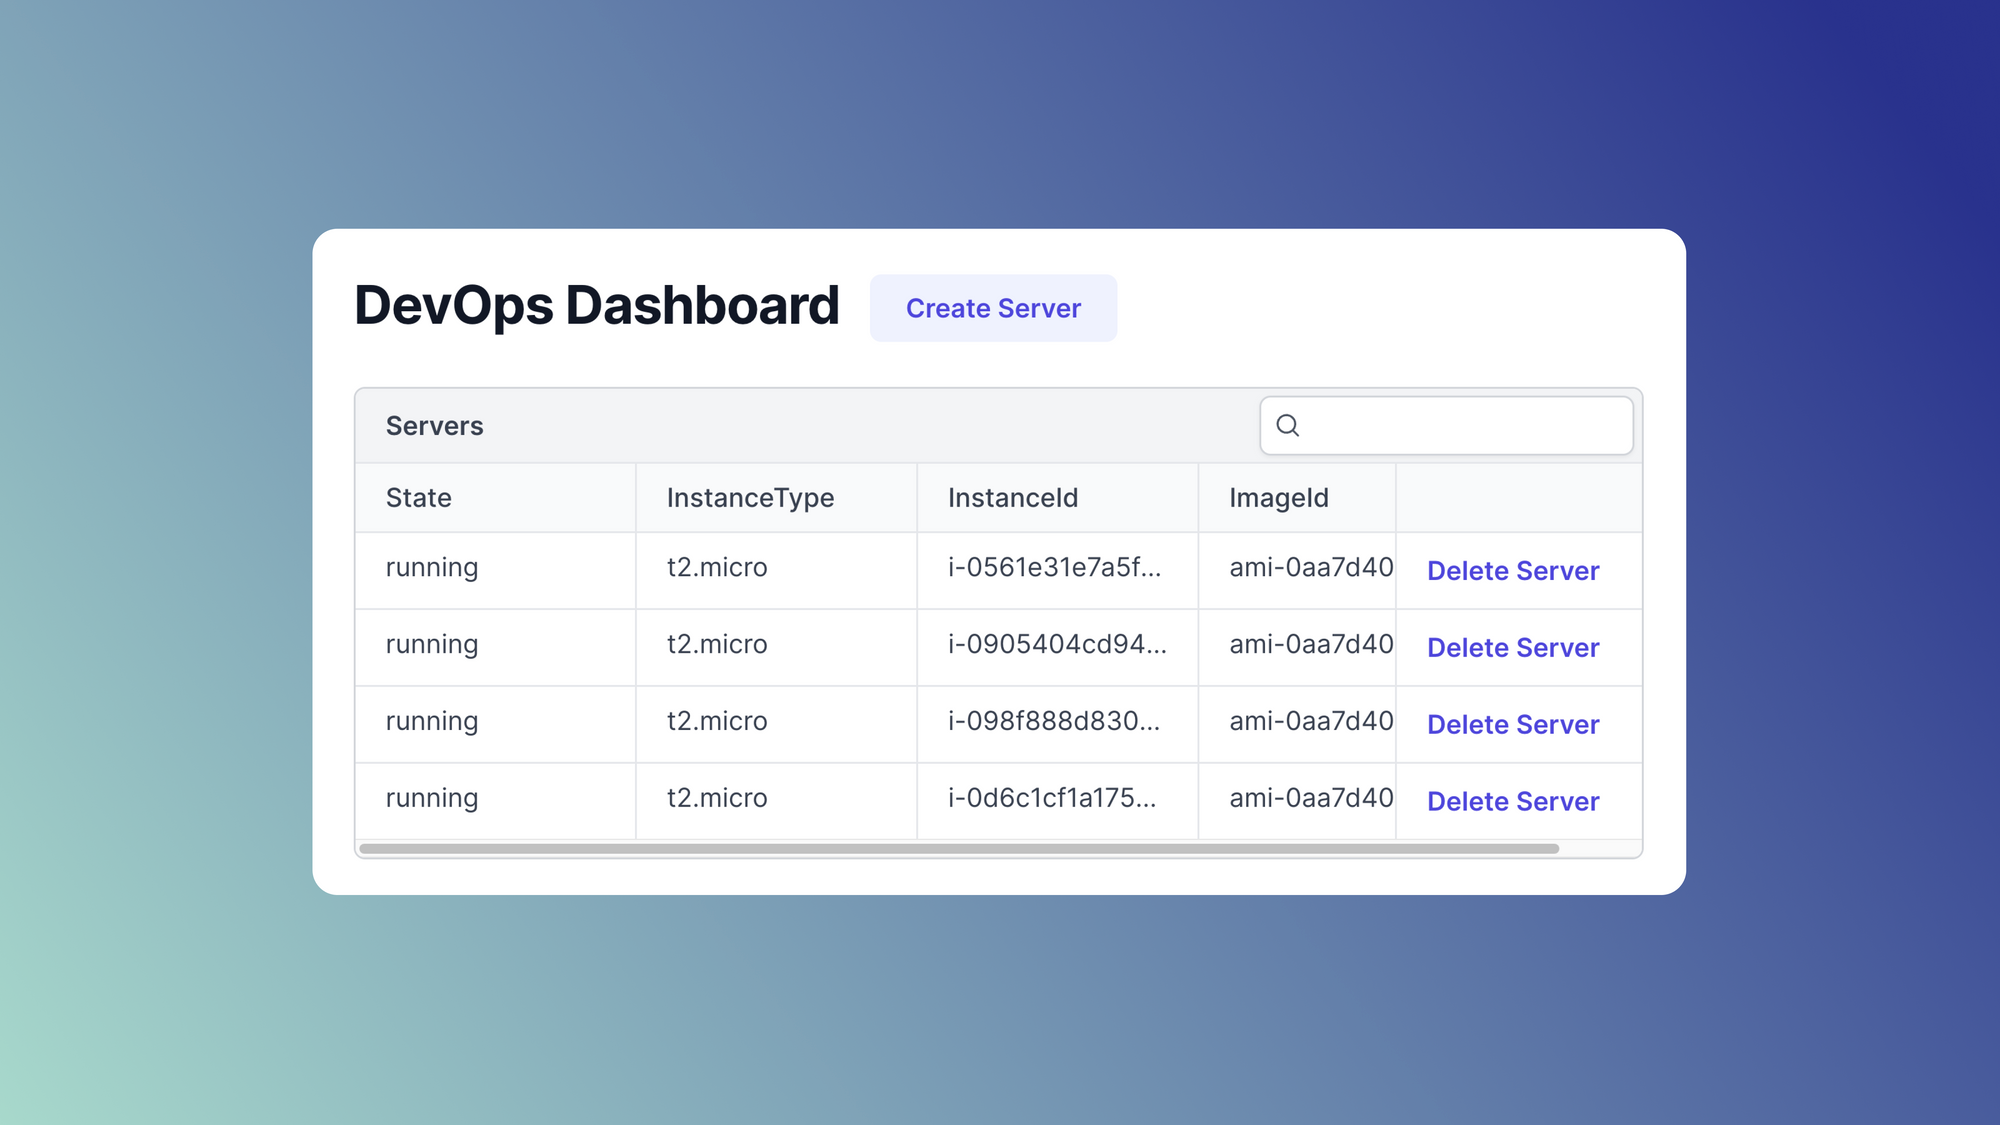Click the State column header
The width and height of the screenshot is (2000, 1125).
click(496, 498)
